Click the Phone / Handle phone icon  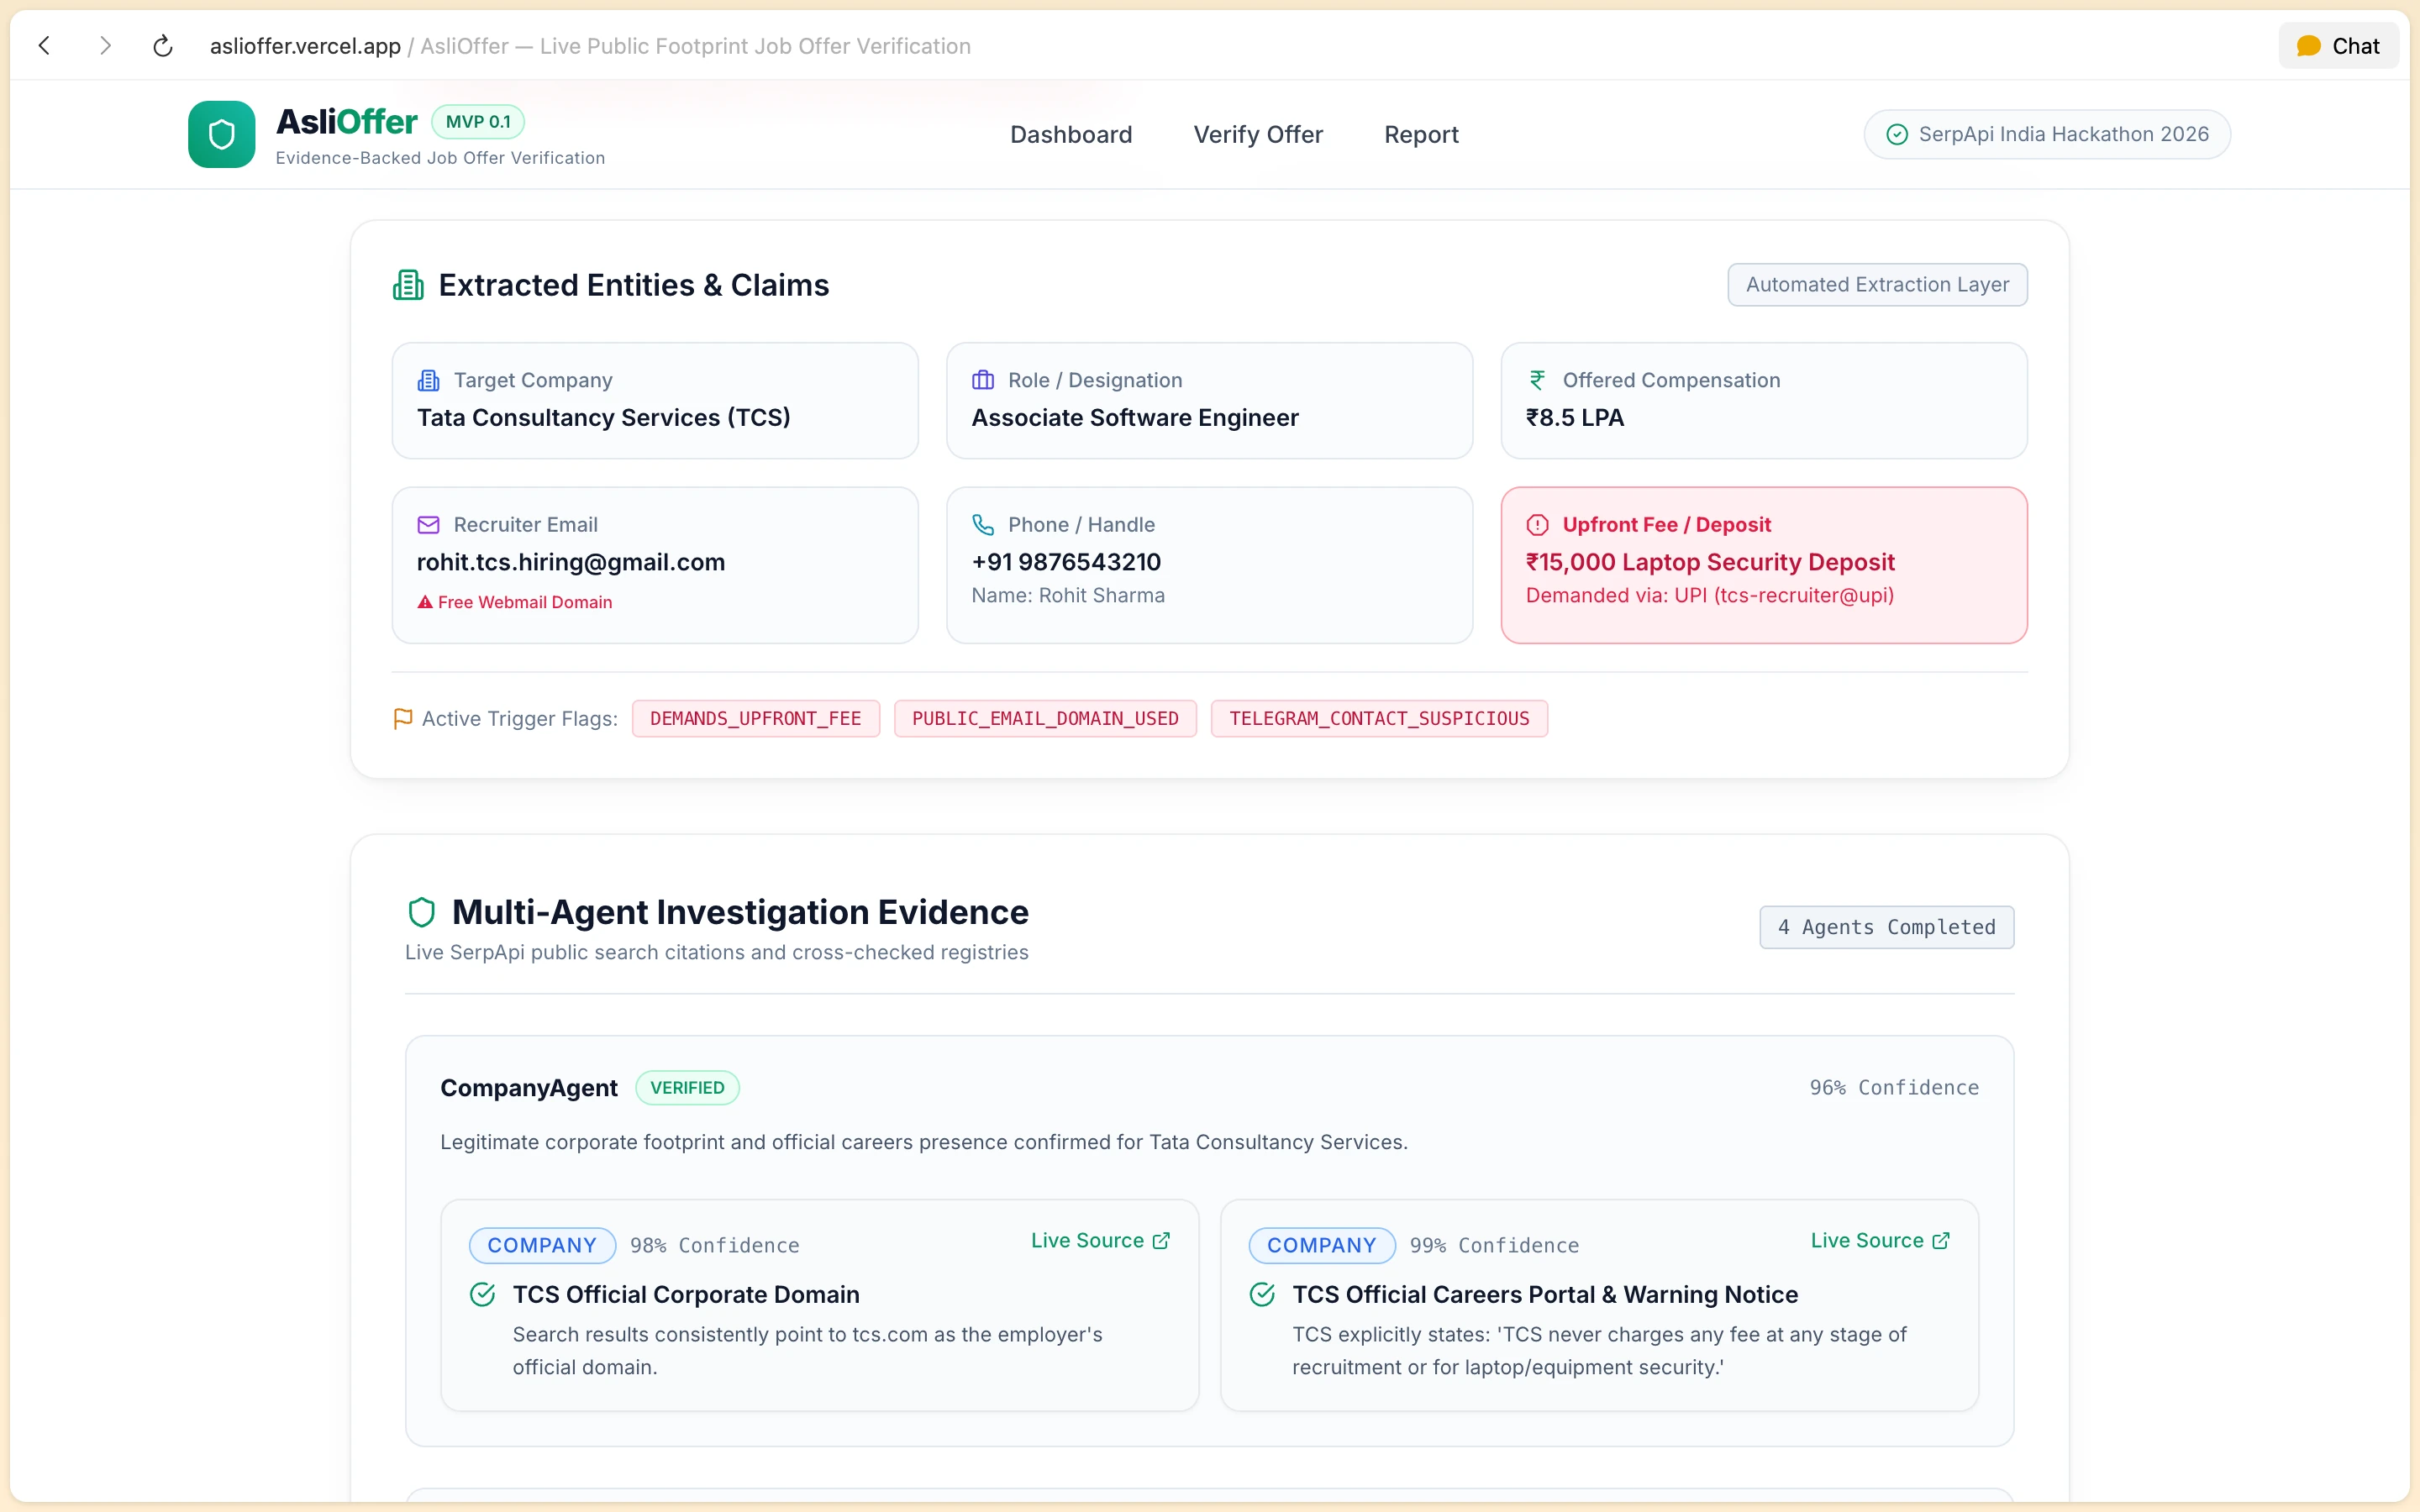(983, 525)
